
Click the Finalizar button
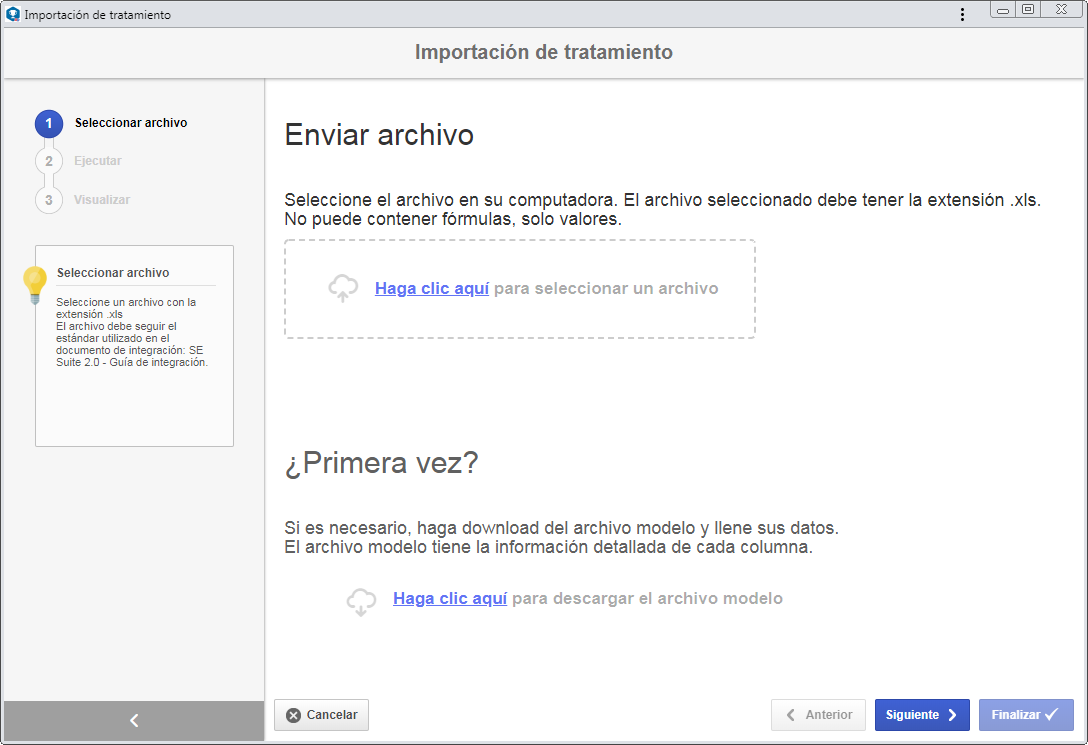coord(1026,715)
